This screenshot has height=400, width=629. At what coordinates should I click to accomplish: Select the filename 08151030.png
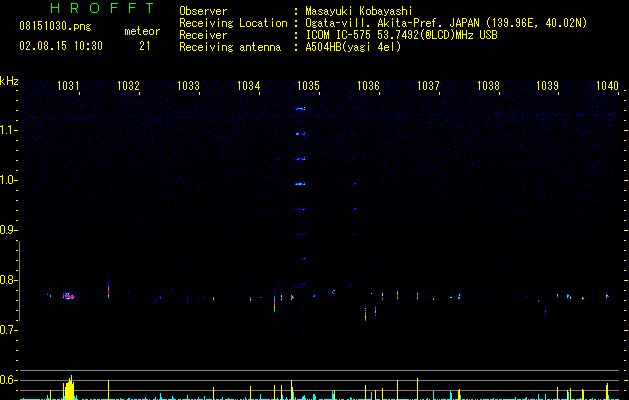(55, 27)
